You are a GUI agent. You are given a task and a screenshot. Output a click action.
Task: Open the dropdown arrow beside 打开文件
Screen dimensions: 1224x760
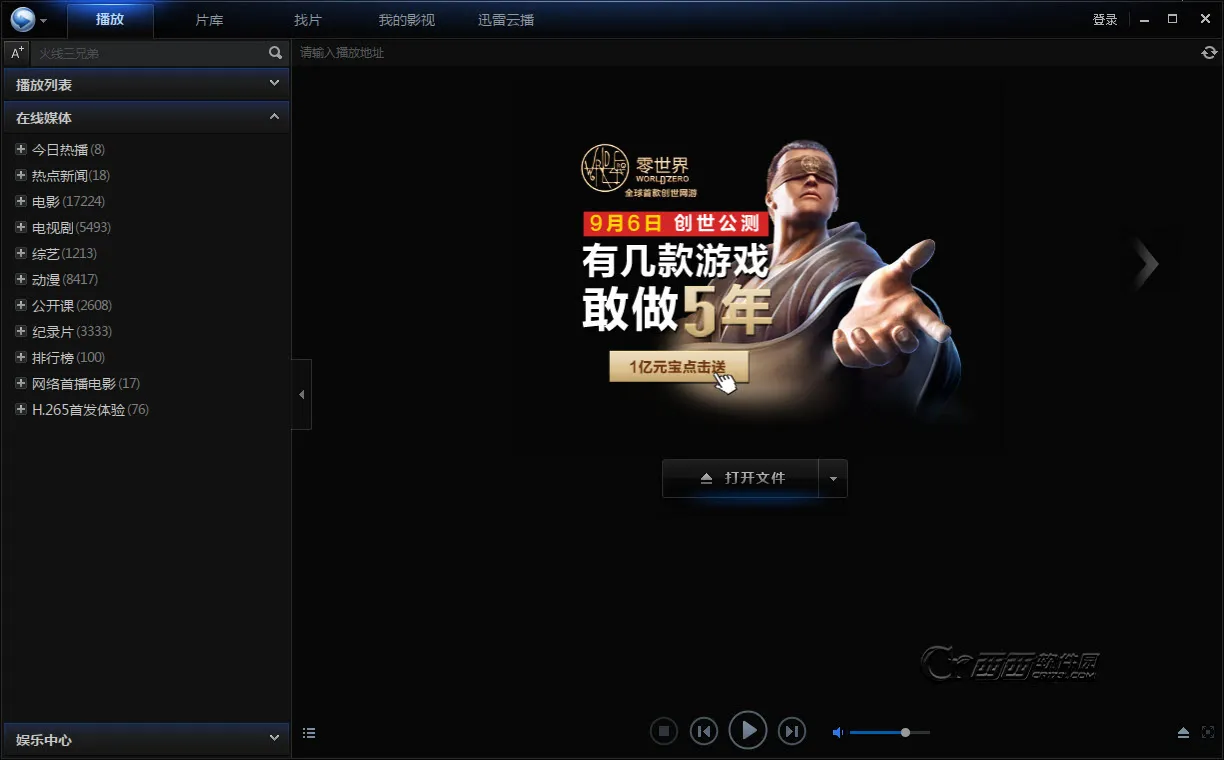(x=833, y=479)
